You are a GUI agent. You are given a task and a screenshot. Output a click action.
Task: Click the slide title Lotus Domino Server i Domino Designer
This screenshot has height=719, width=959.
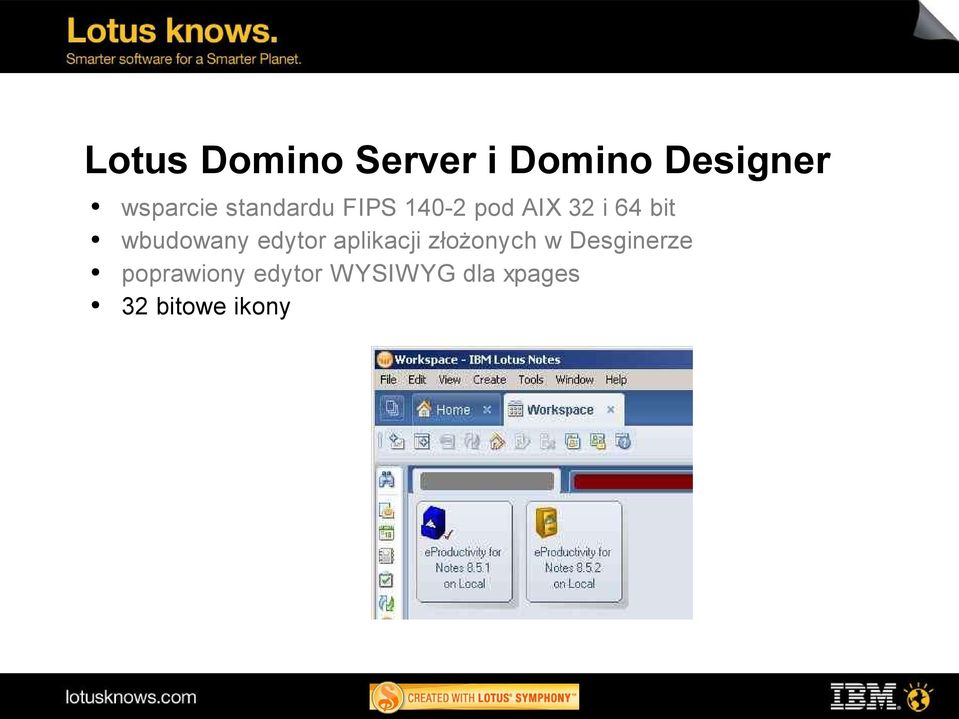click(x=457, y=160)
